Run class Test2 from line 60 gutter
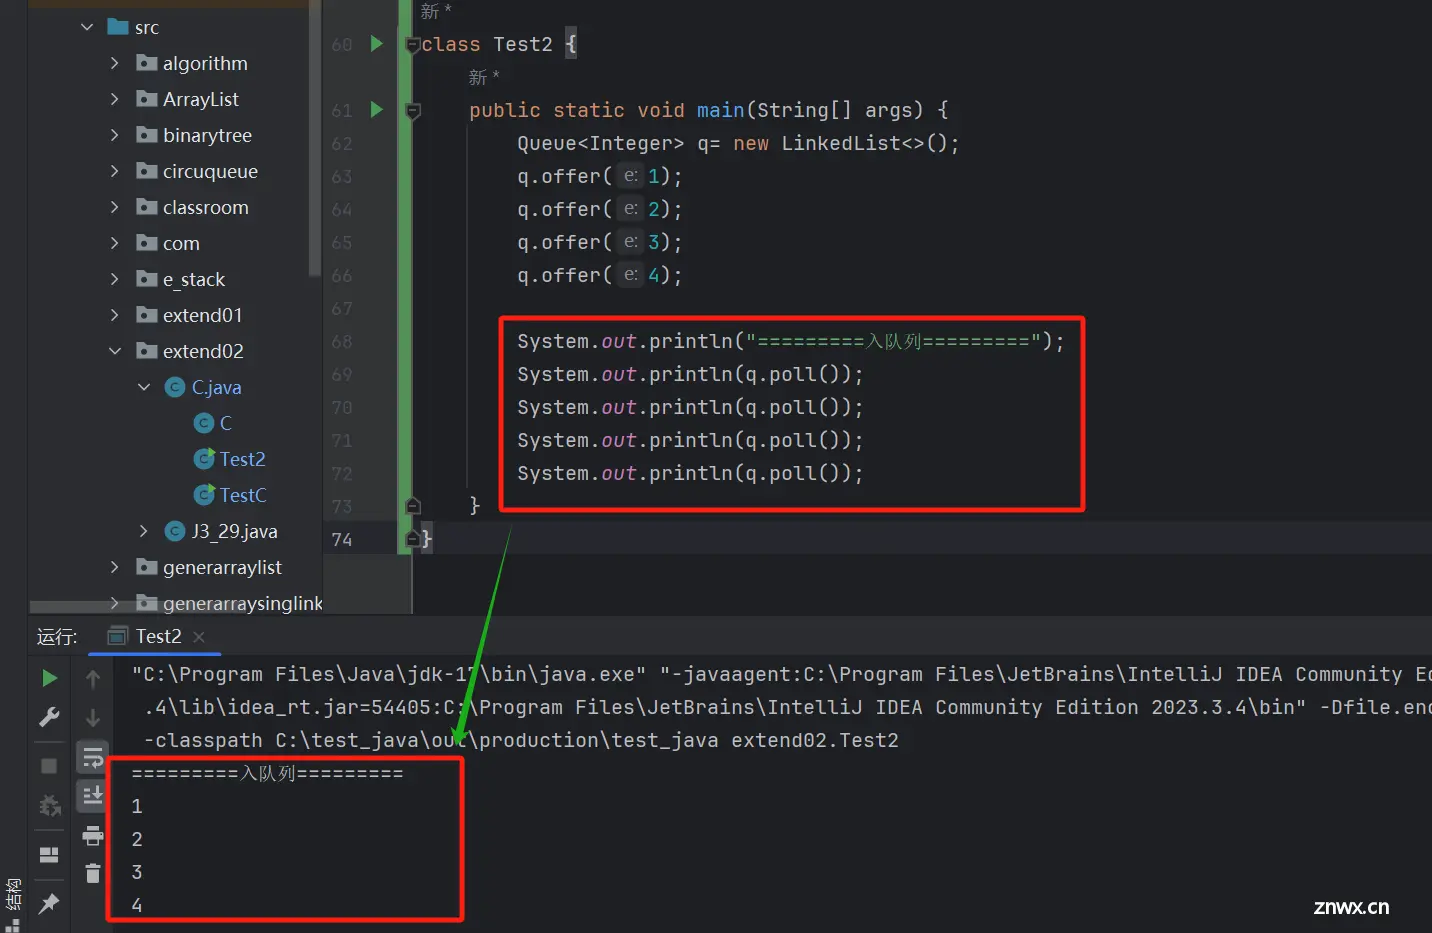This screenshot has height=933, width=1432. [x=377, y=44]
